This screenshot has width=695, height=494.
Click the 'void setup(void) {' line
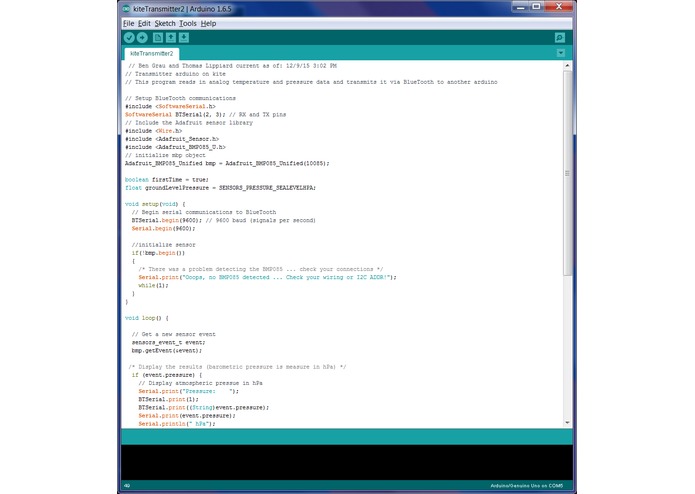click(155, 204)
